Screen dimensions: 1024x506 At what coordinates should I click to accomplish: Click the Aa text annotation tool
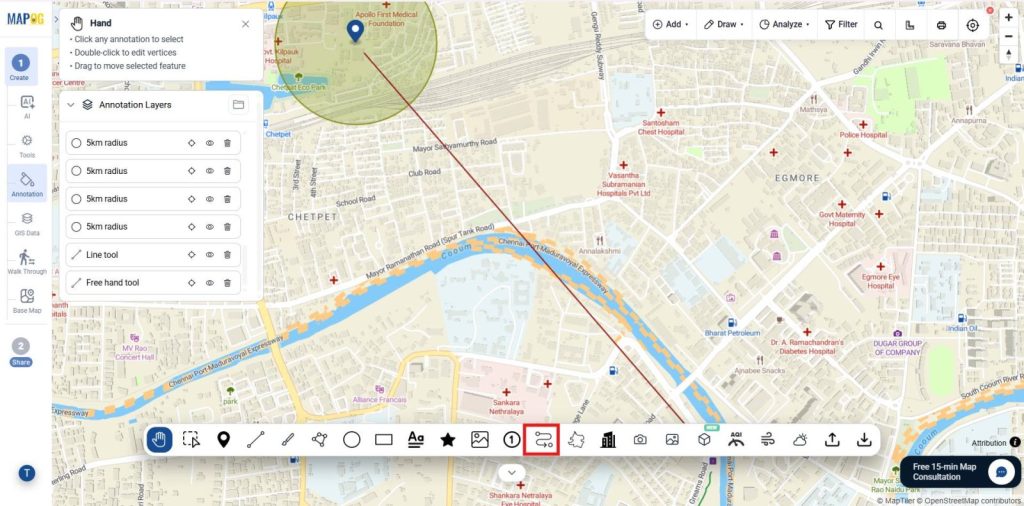(415, 439)
